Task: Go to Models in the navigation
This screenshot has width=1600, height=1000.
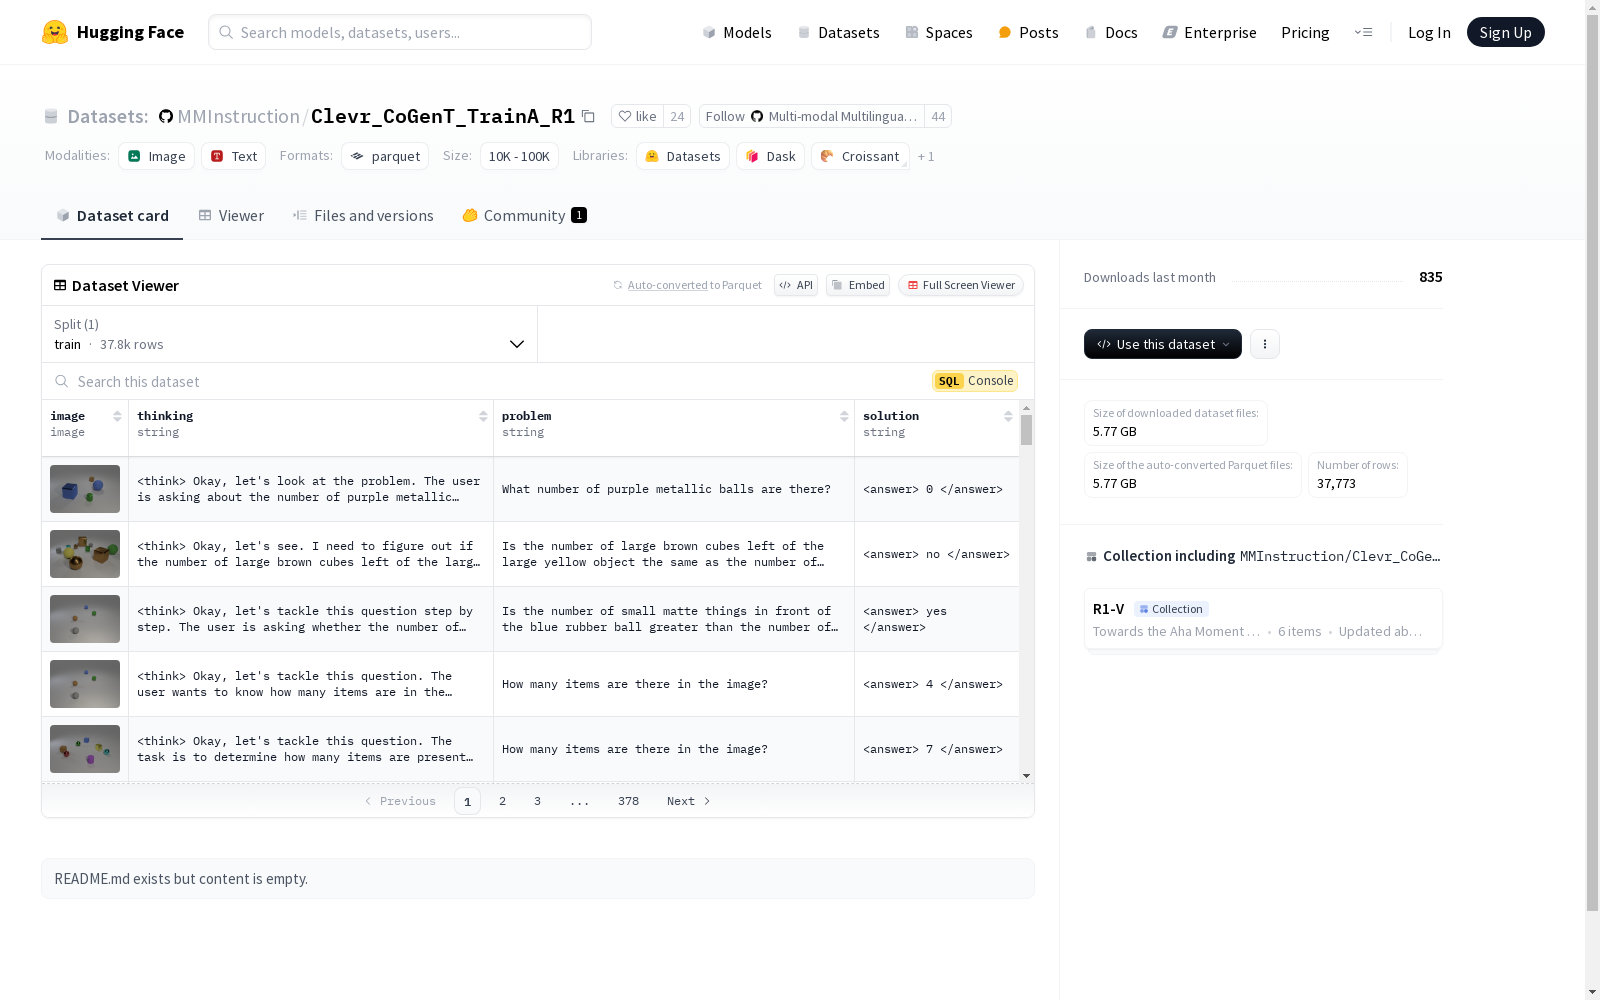Action: tap(737, 32)
